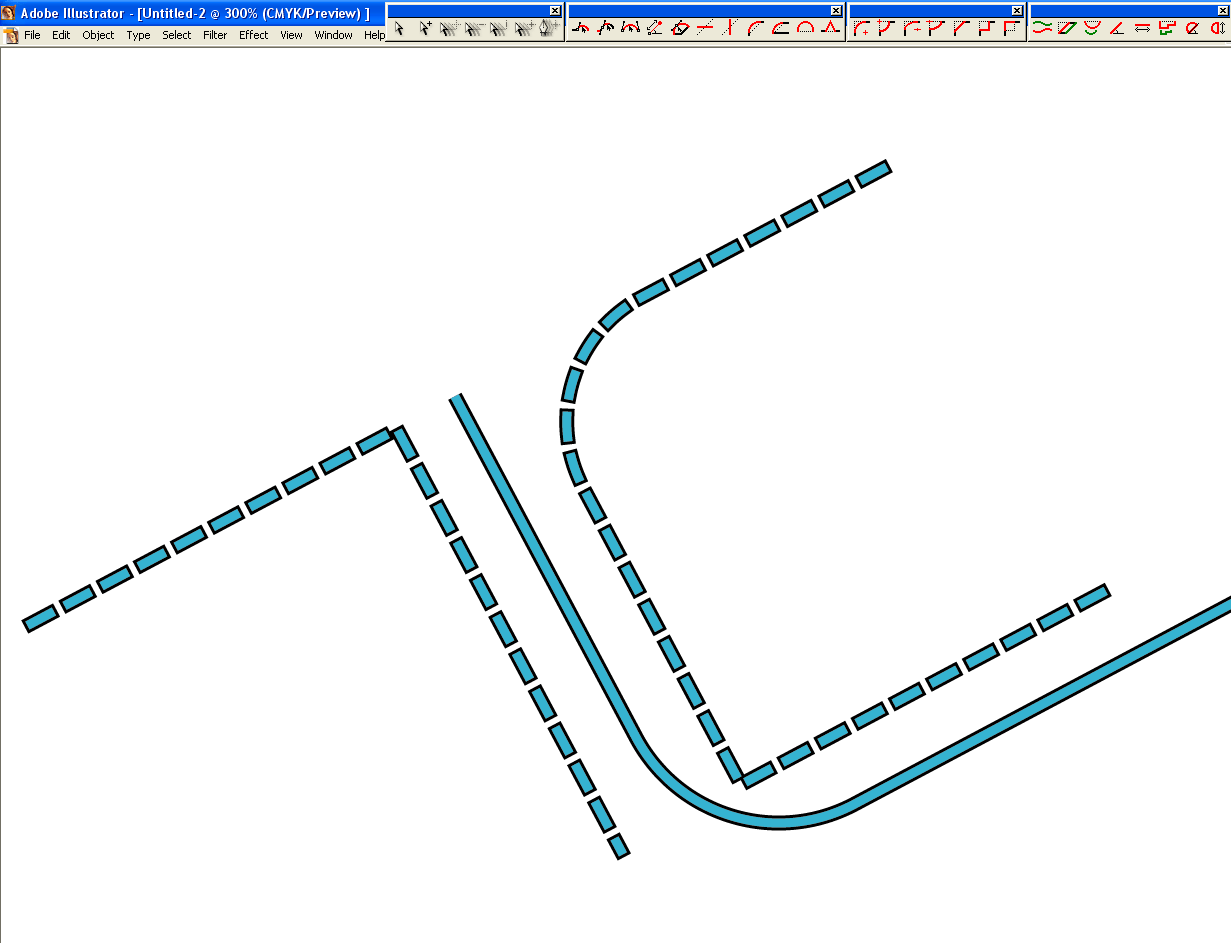Close the red-green transform tools palette
Image resolution: width=1231 pixels, height=943 pixels.
[x=1223, y=10]
